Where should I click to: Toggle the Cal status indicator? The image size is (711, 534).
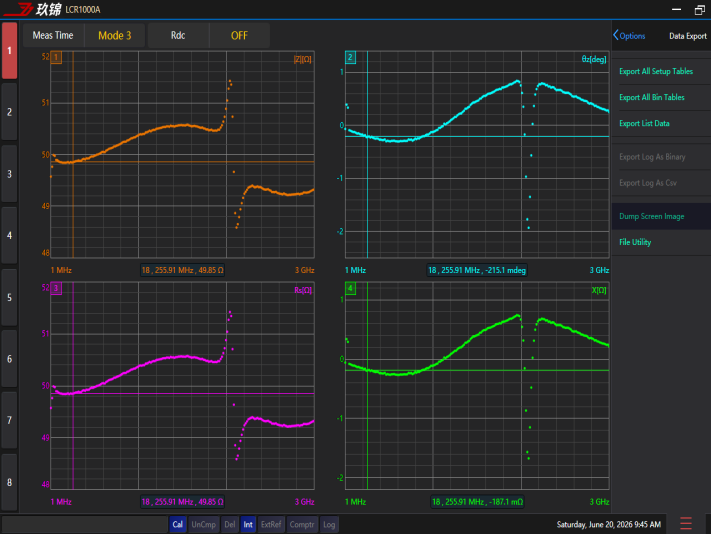pyautogui.click(x=178, y=524)
